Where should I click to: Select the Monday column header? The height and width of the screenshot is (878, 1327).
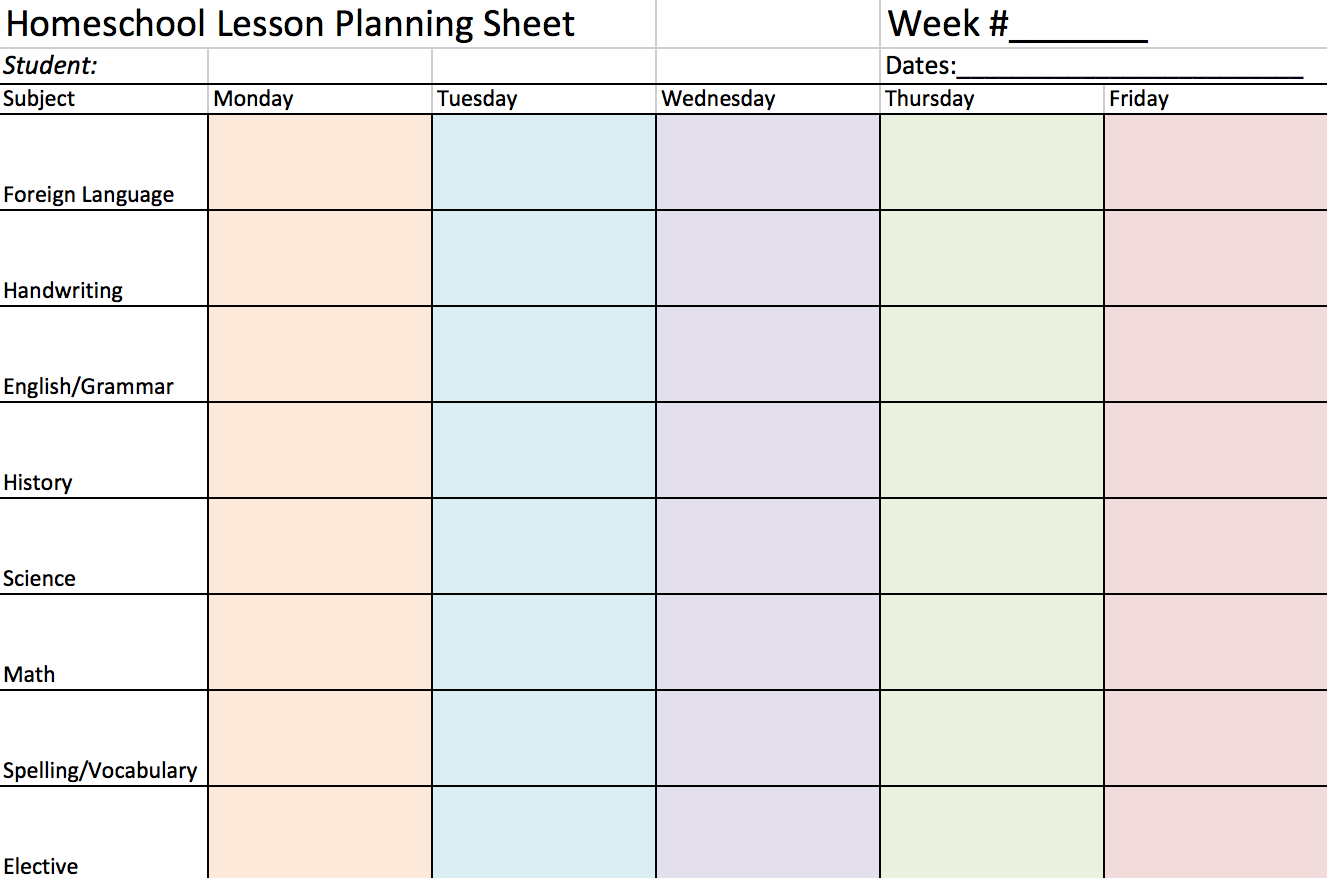(254, 99)
